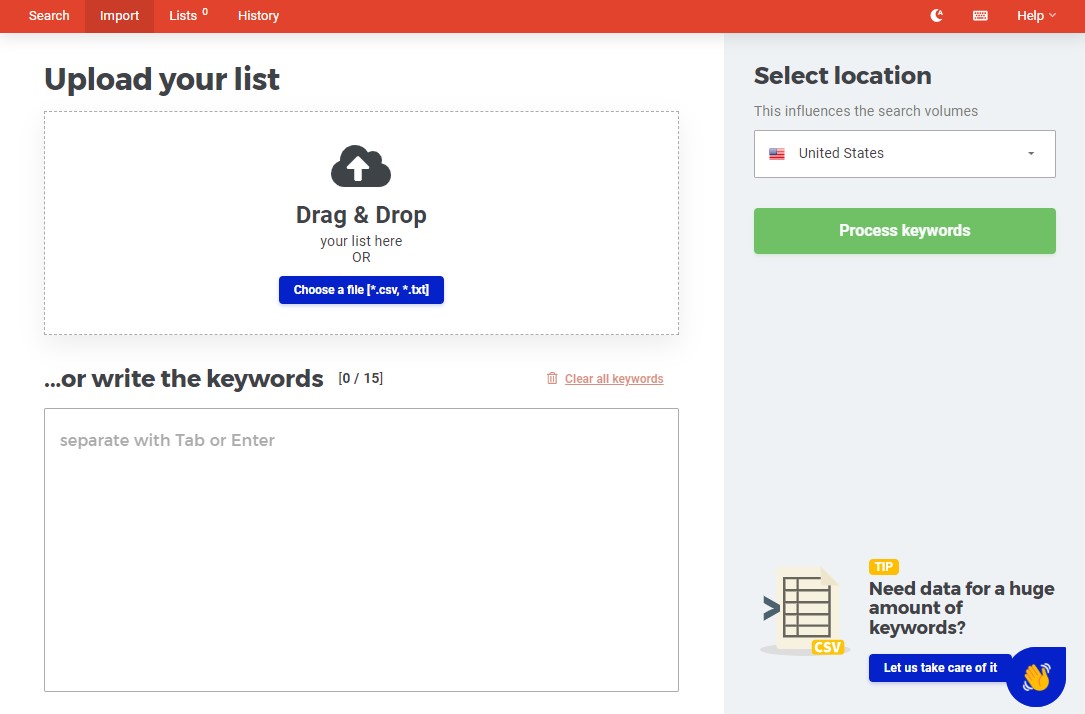Image resolution: width=1085 pixels, height=714 pixels.
Task: Click Choose a file button
Action: pos(361,290)
